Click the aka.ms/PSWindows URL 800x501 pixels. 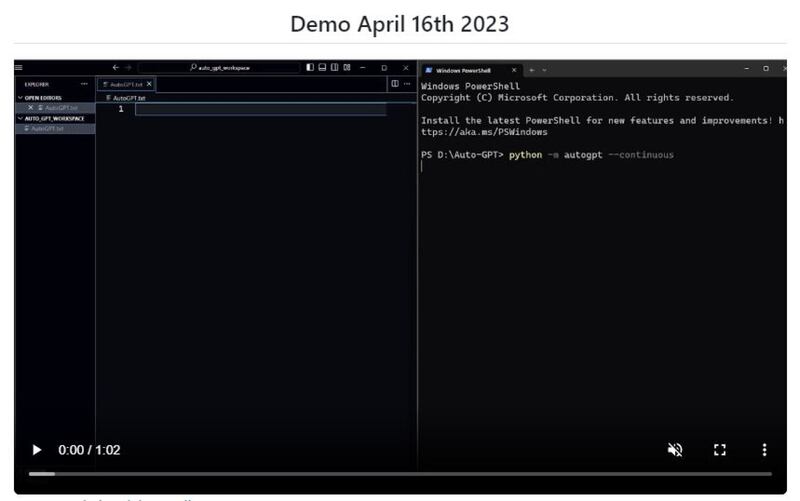point(484,132)
